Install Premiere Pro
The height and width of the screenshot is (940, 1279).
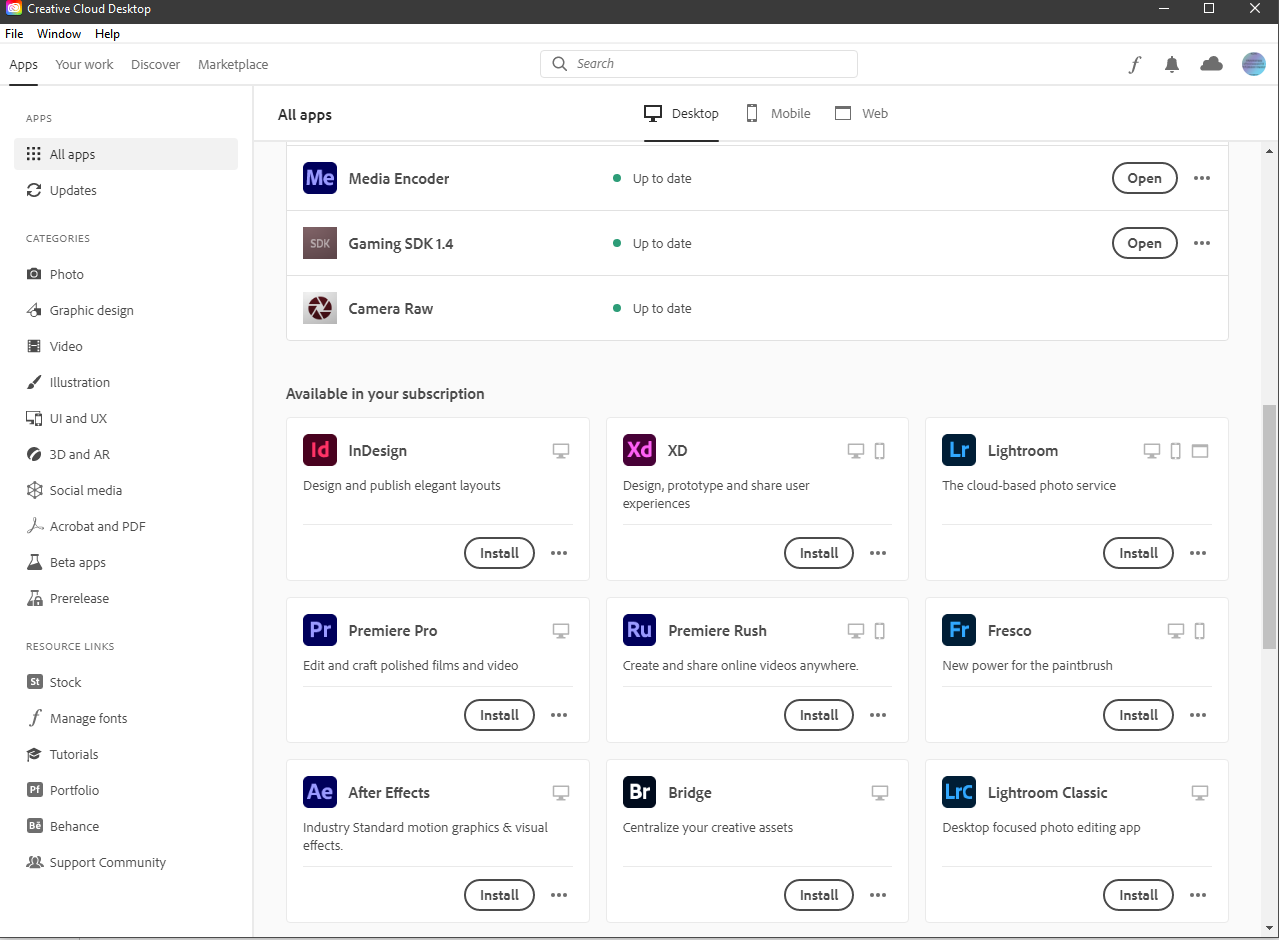click(499, 715)
